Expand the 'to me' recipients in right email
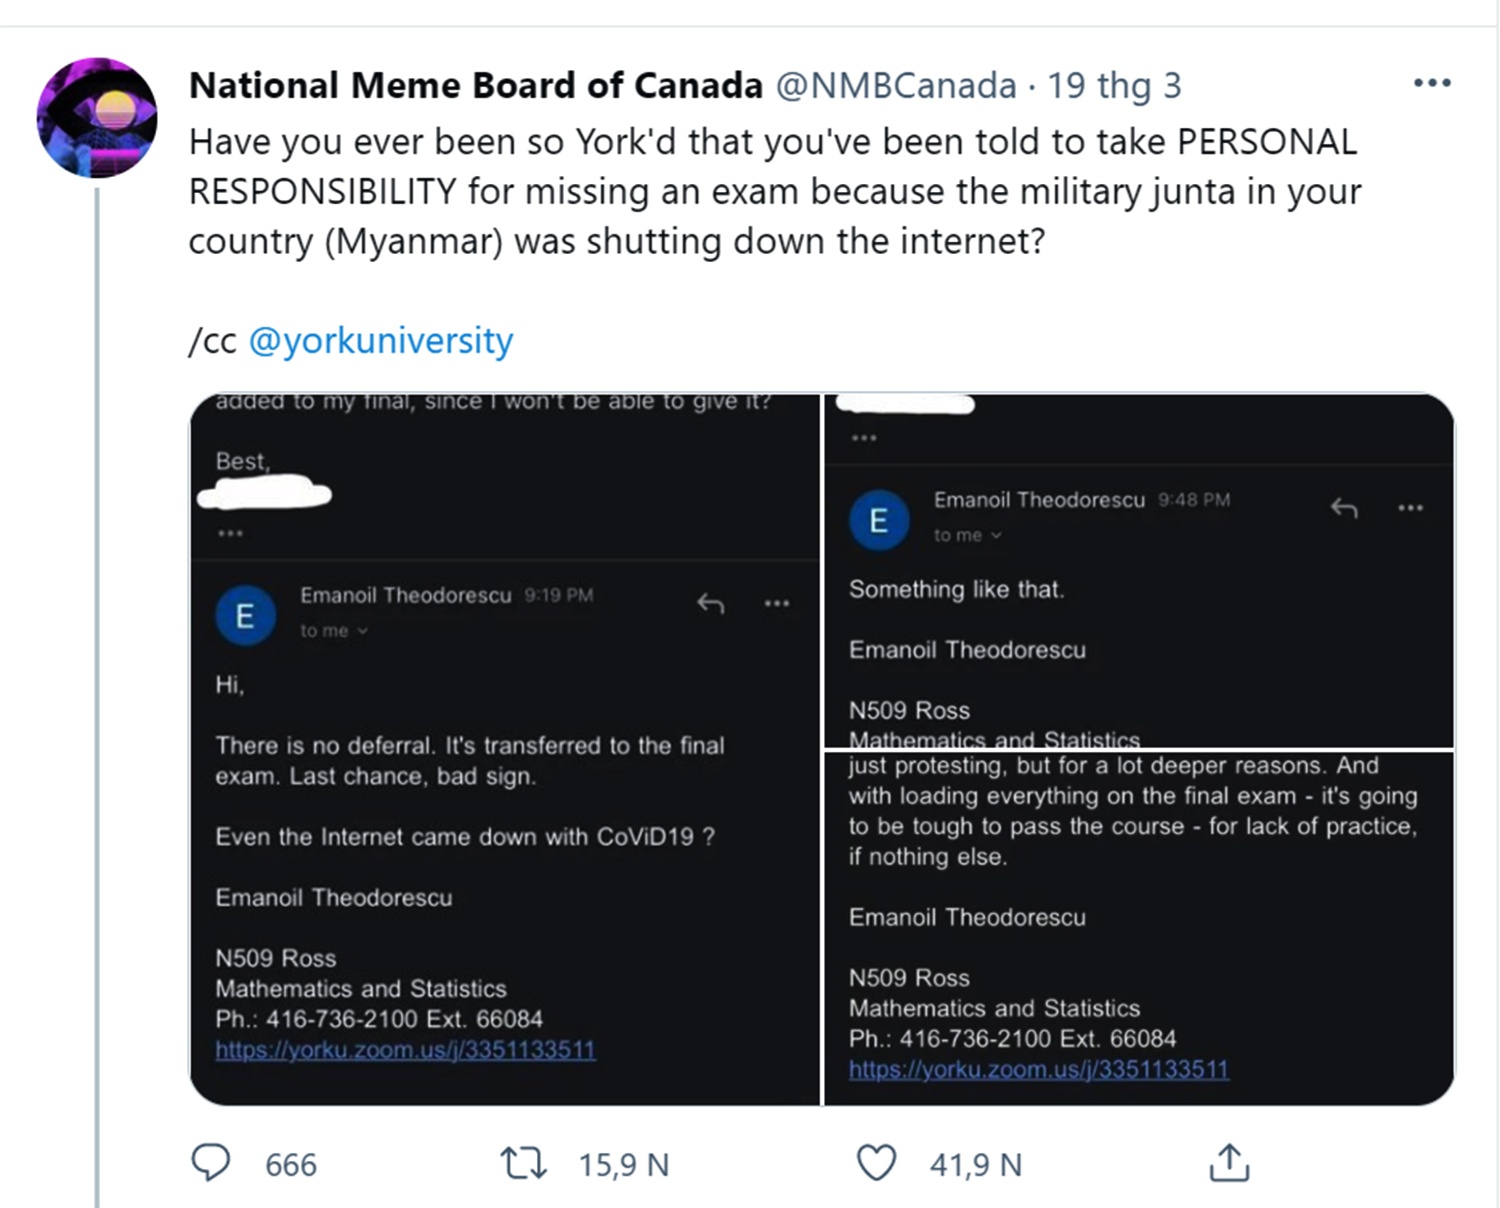 (965, 535)
